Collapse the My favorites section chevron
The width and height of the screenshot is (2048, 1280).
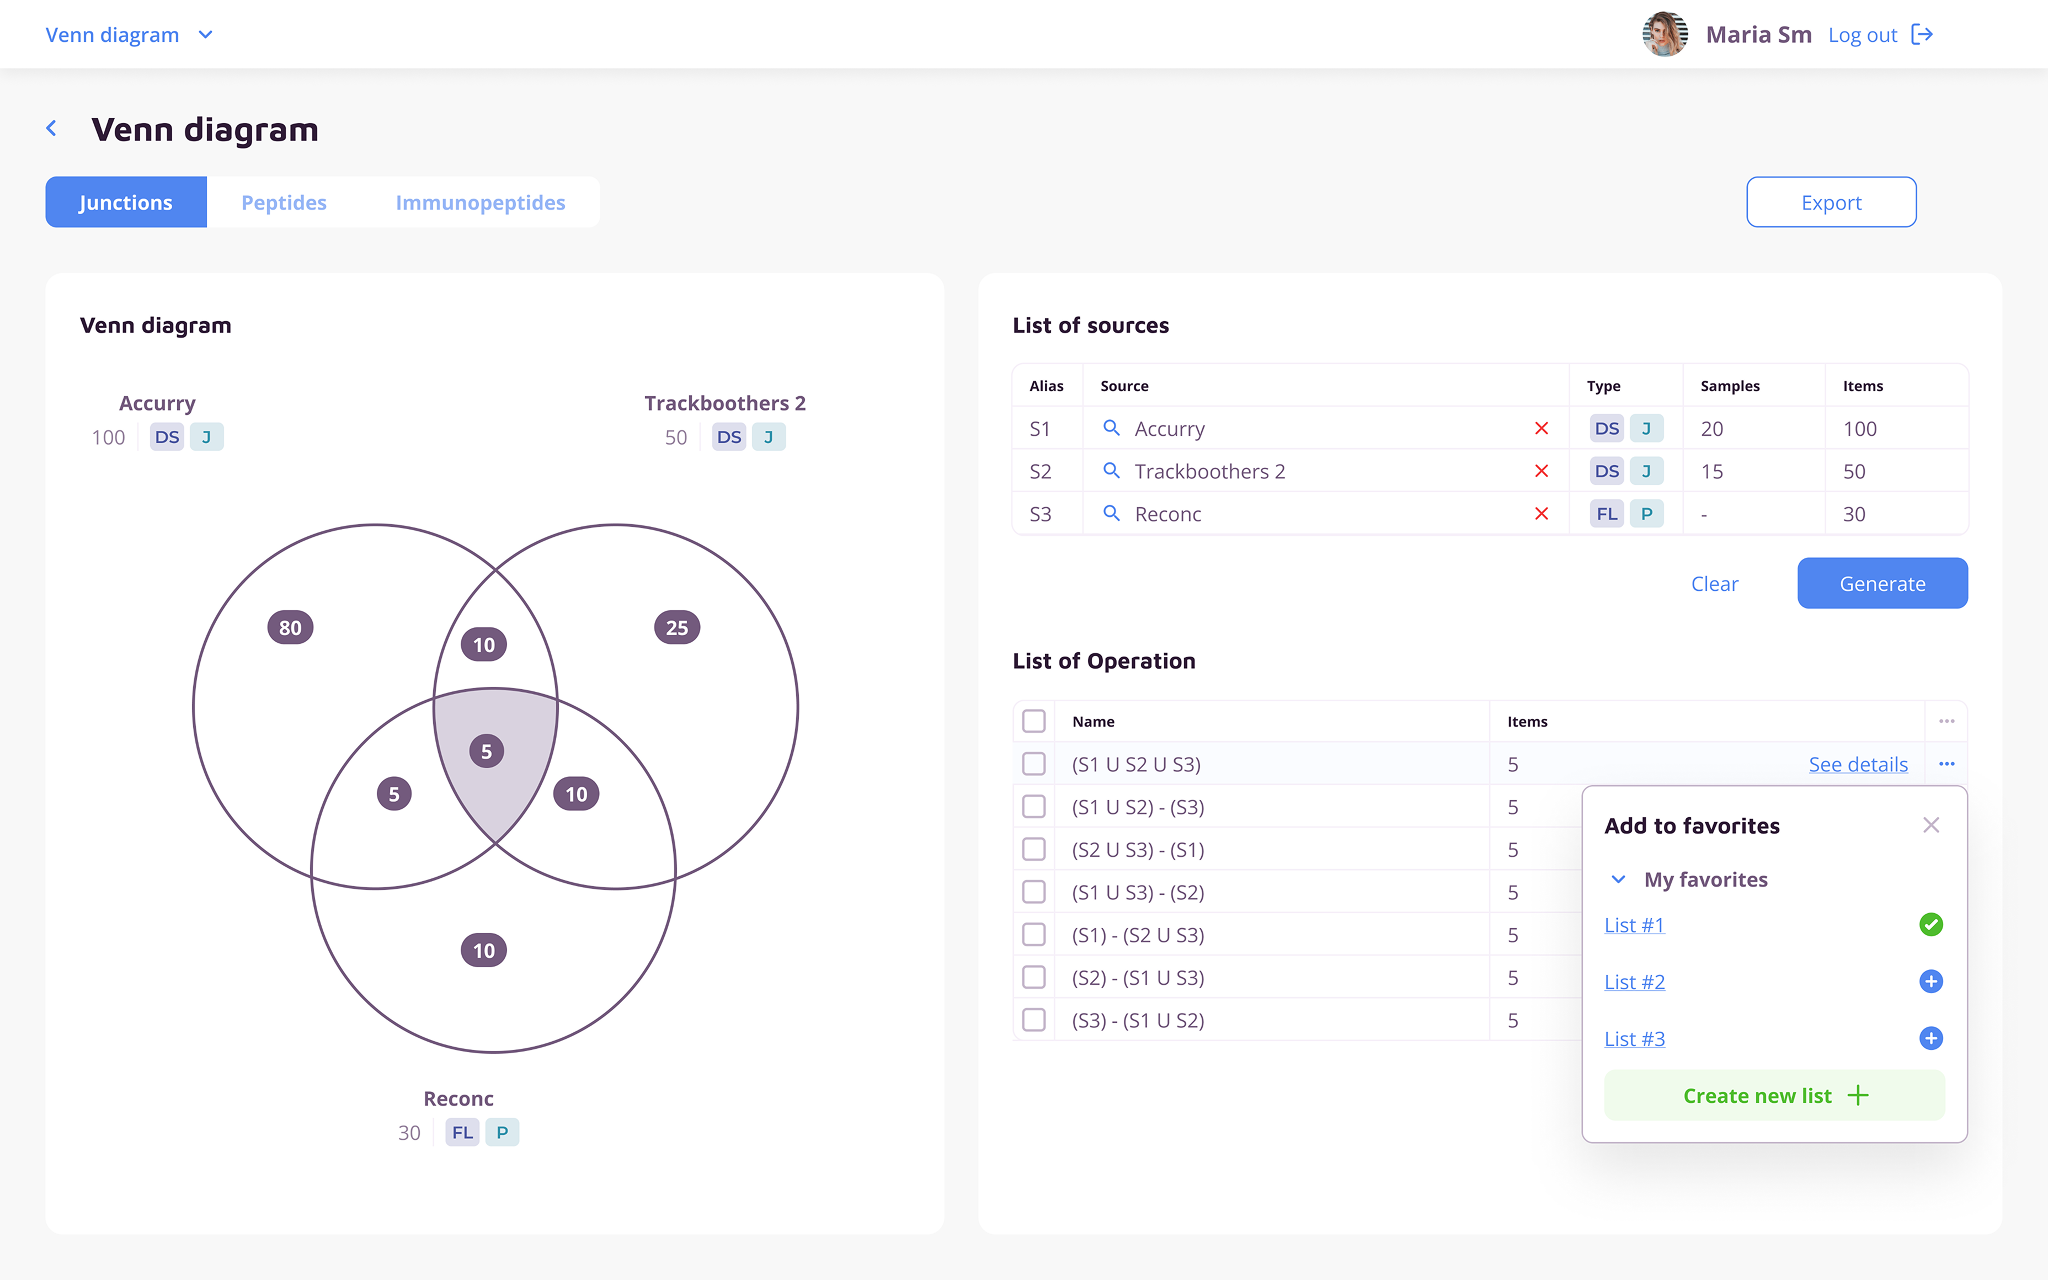1618,880
